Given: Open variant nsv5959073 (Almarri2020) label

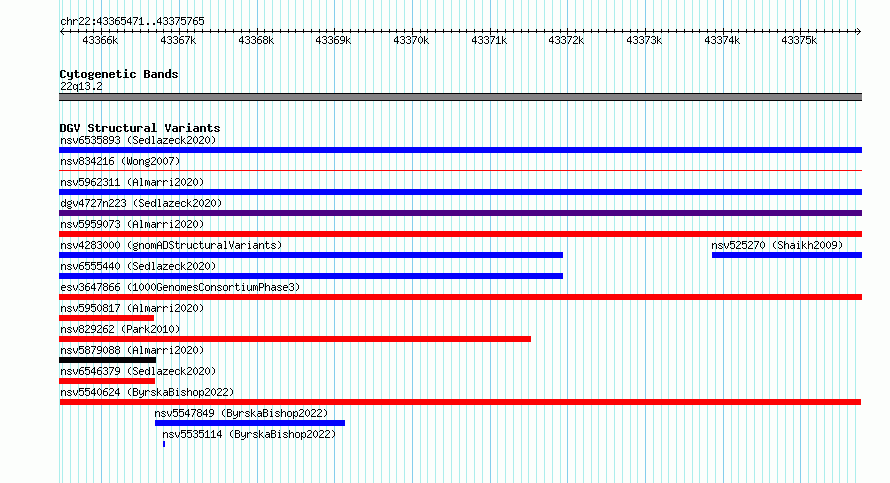Looking at the screenshot, I should coord(132,224).
